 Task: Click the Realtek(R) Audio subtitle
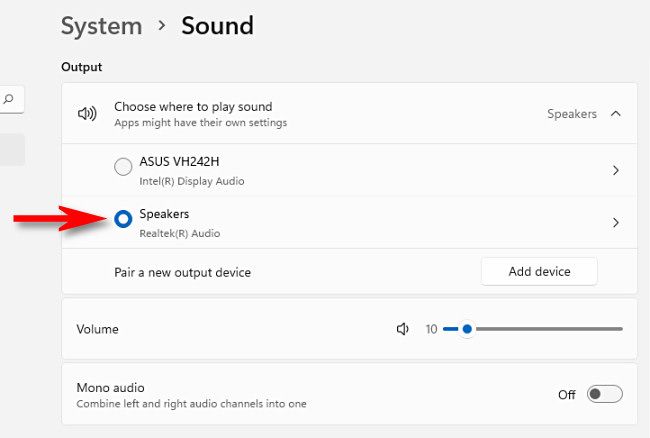click(179, 233)
